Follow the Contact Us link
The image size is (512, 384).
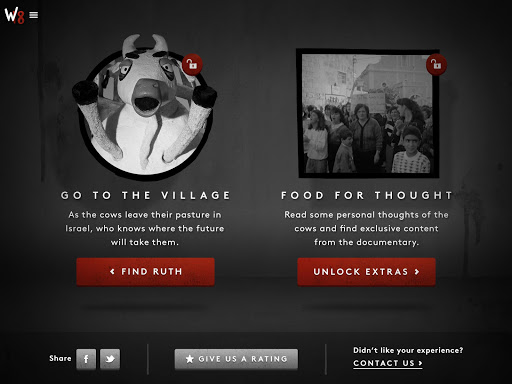(388, 363)
